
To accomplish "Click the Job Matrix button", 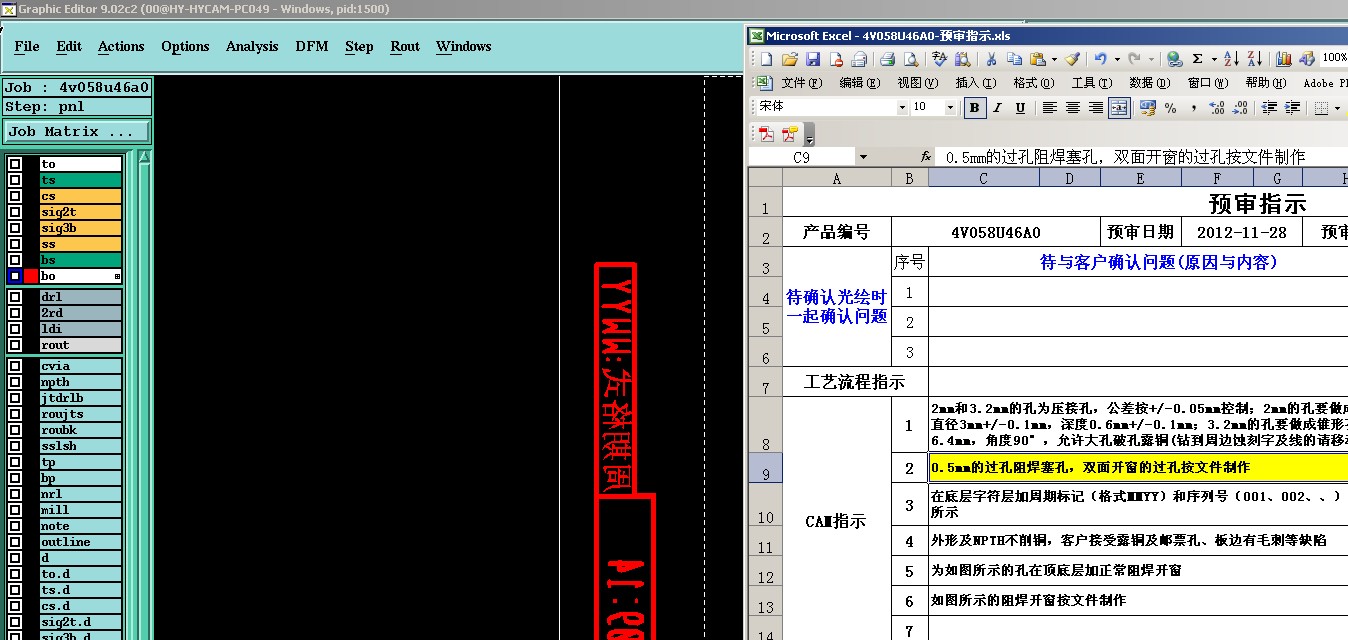I will tap(77, 131).
